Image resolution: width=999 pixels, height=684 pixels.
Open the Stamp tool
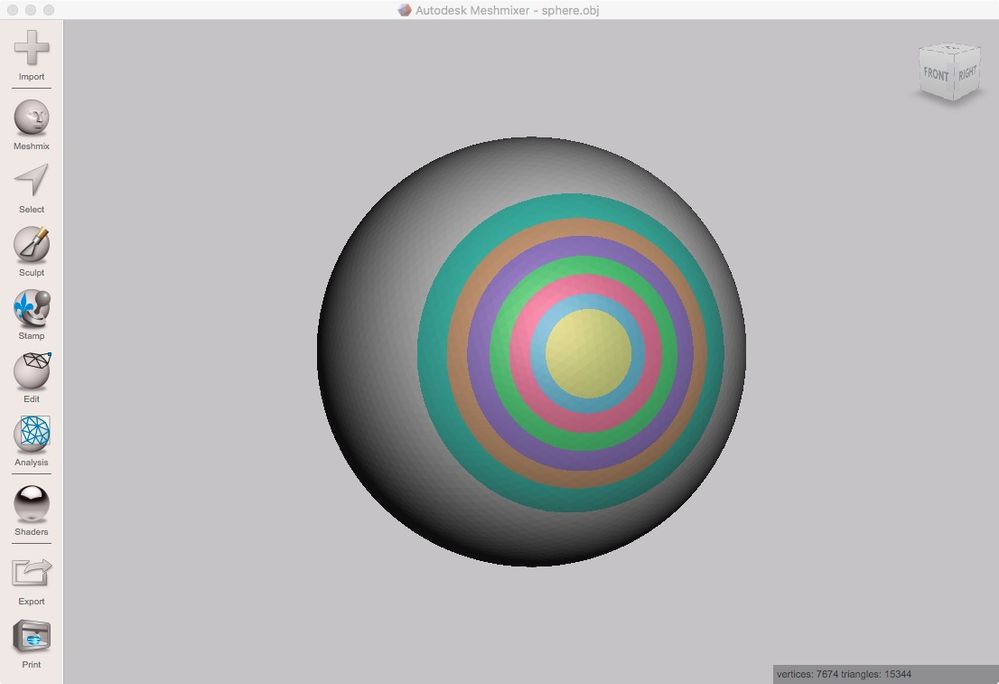pyautogui.click(x=31, y=315)
